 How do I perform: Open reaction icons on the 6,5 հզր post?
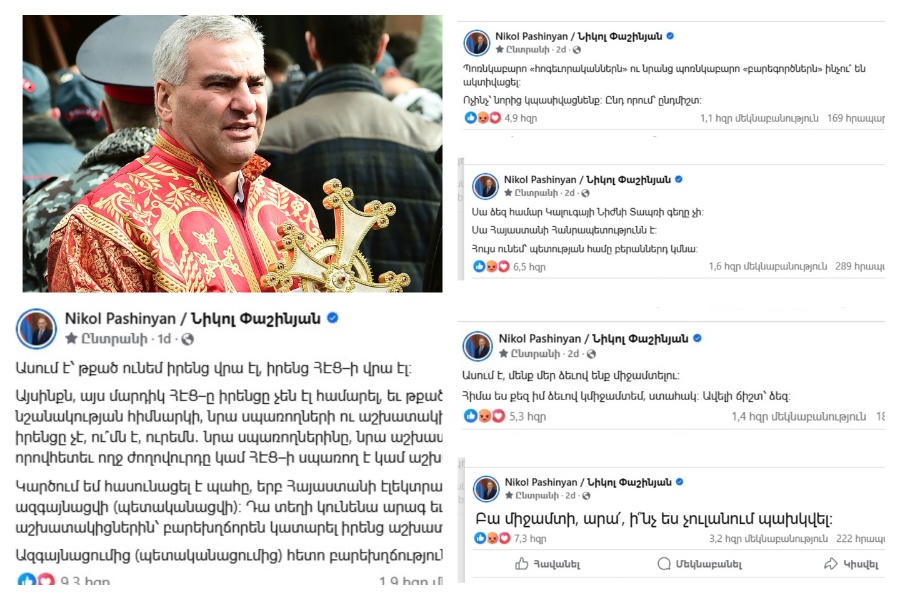point(491,266)
